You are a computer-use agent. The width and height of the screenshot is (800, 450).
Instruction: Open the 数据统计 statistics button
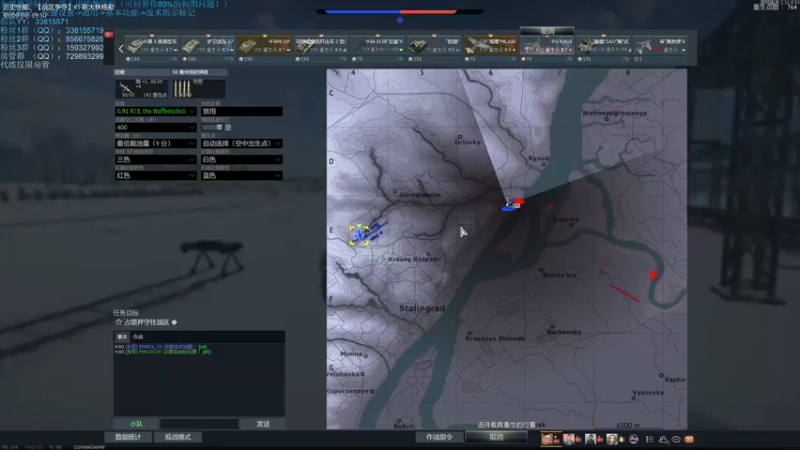[x=128, y=437]
